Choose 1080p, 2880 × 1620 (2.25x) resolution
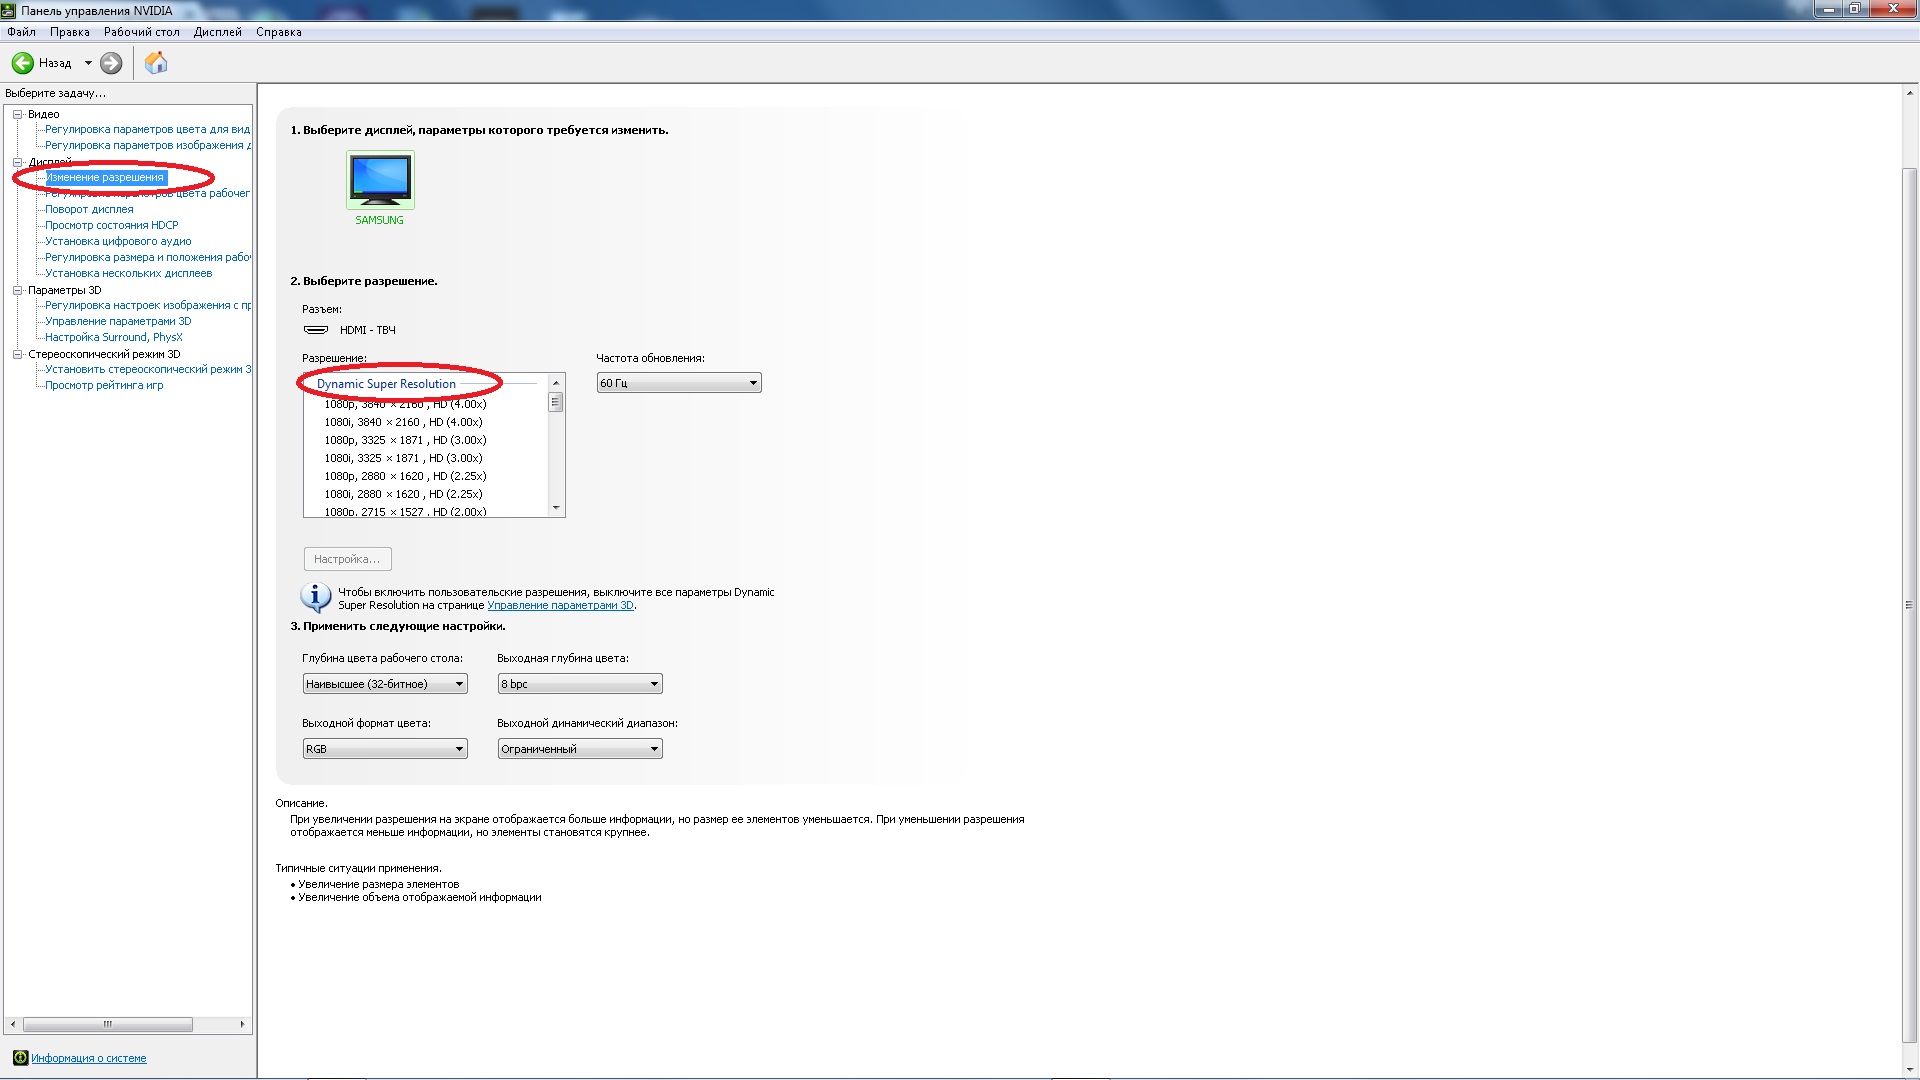Viewport: 1920px width, 1080px height. coord(405,476)
